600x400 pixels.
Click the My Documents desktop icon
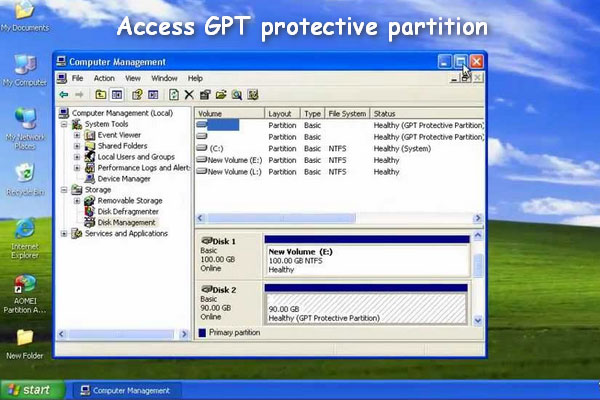(x=25, y=16)
